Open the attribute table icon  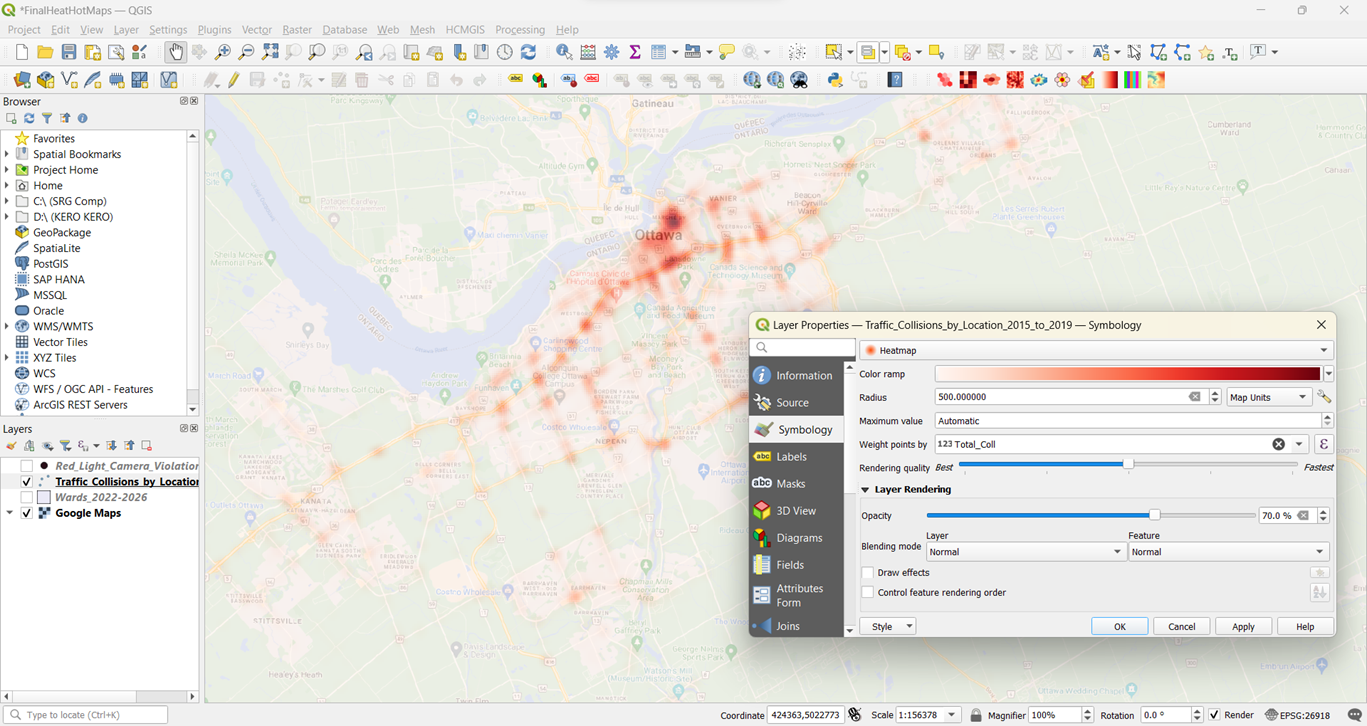click(659, 52)
